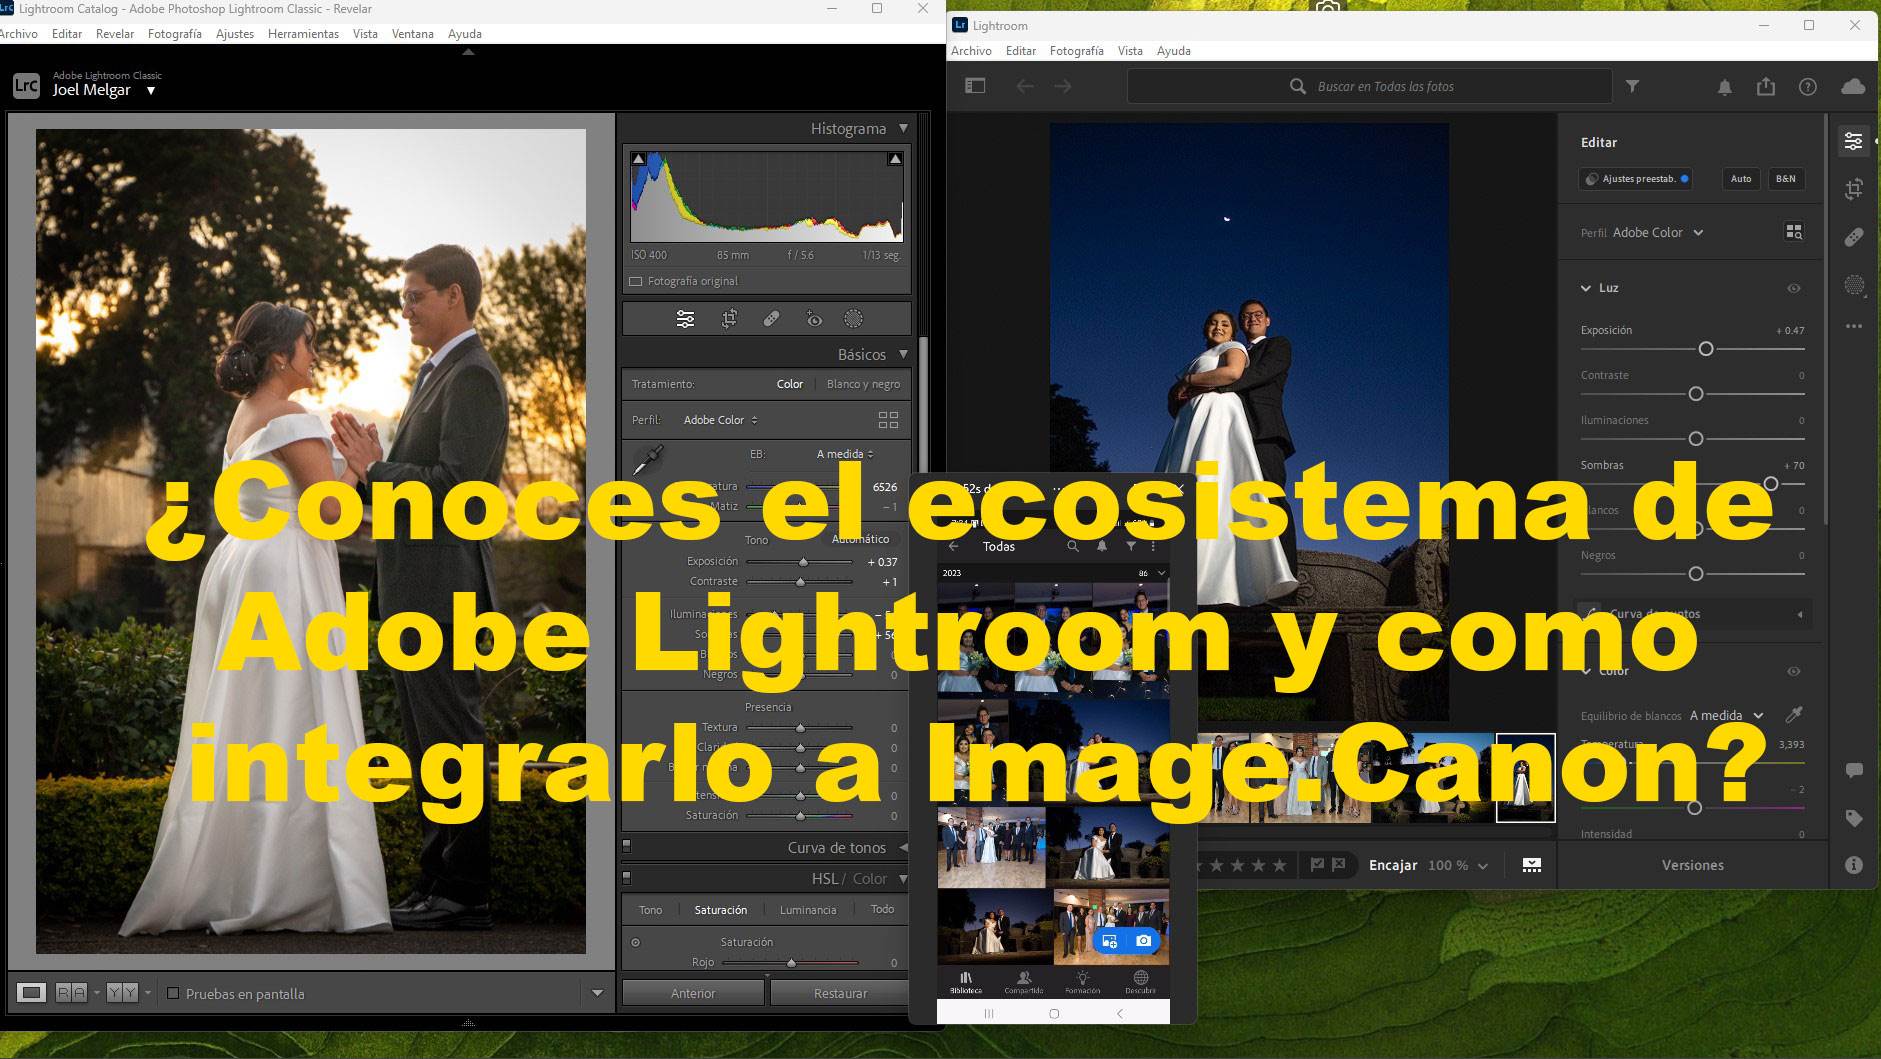The image size is (1881, 1059).
Task: Open the Revelar menu in Lightroom Classic
Action: tap(115, 34)
